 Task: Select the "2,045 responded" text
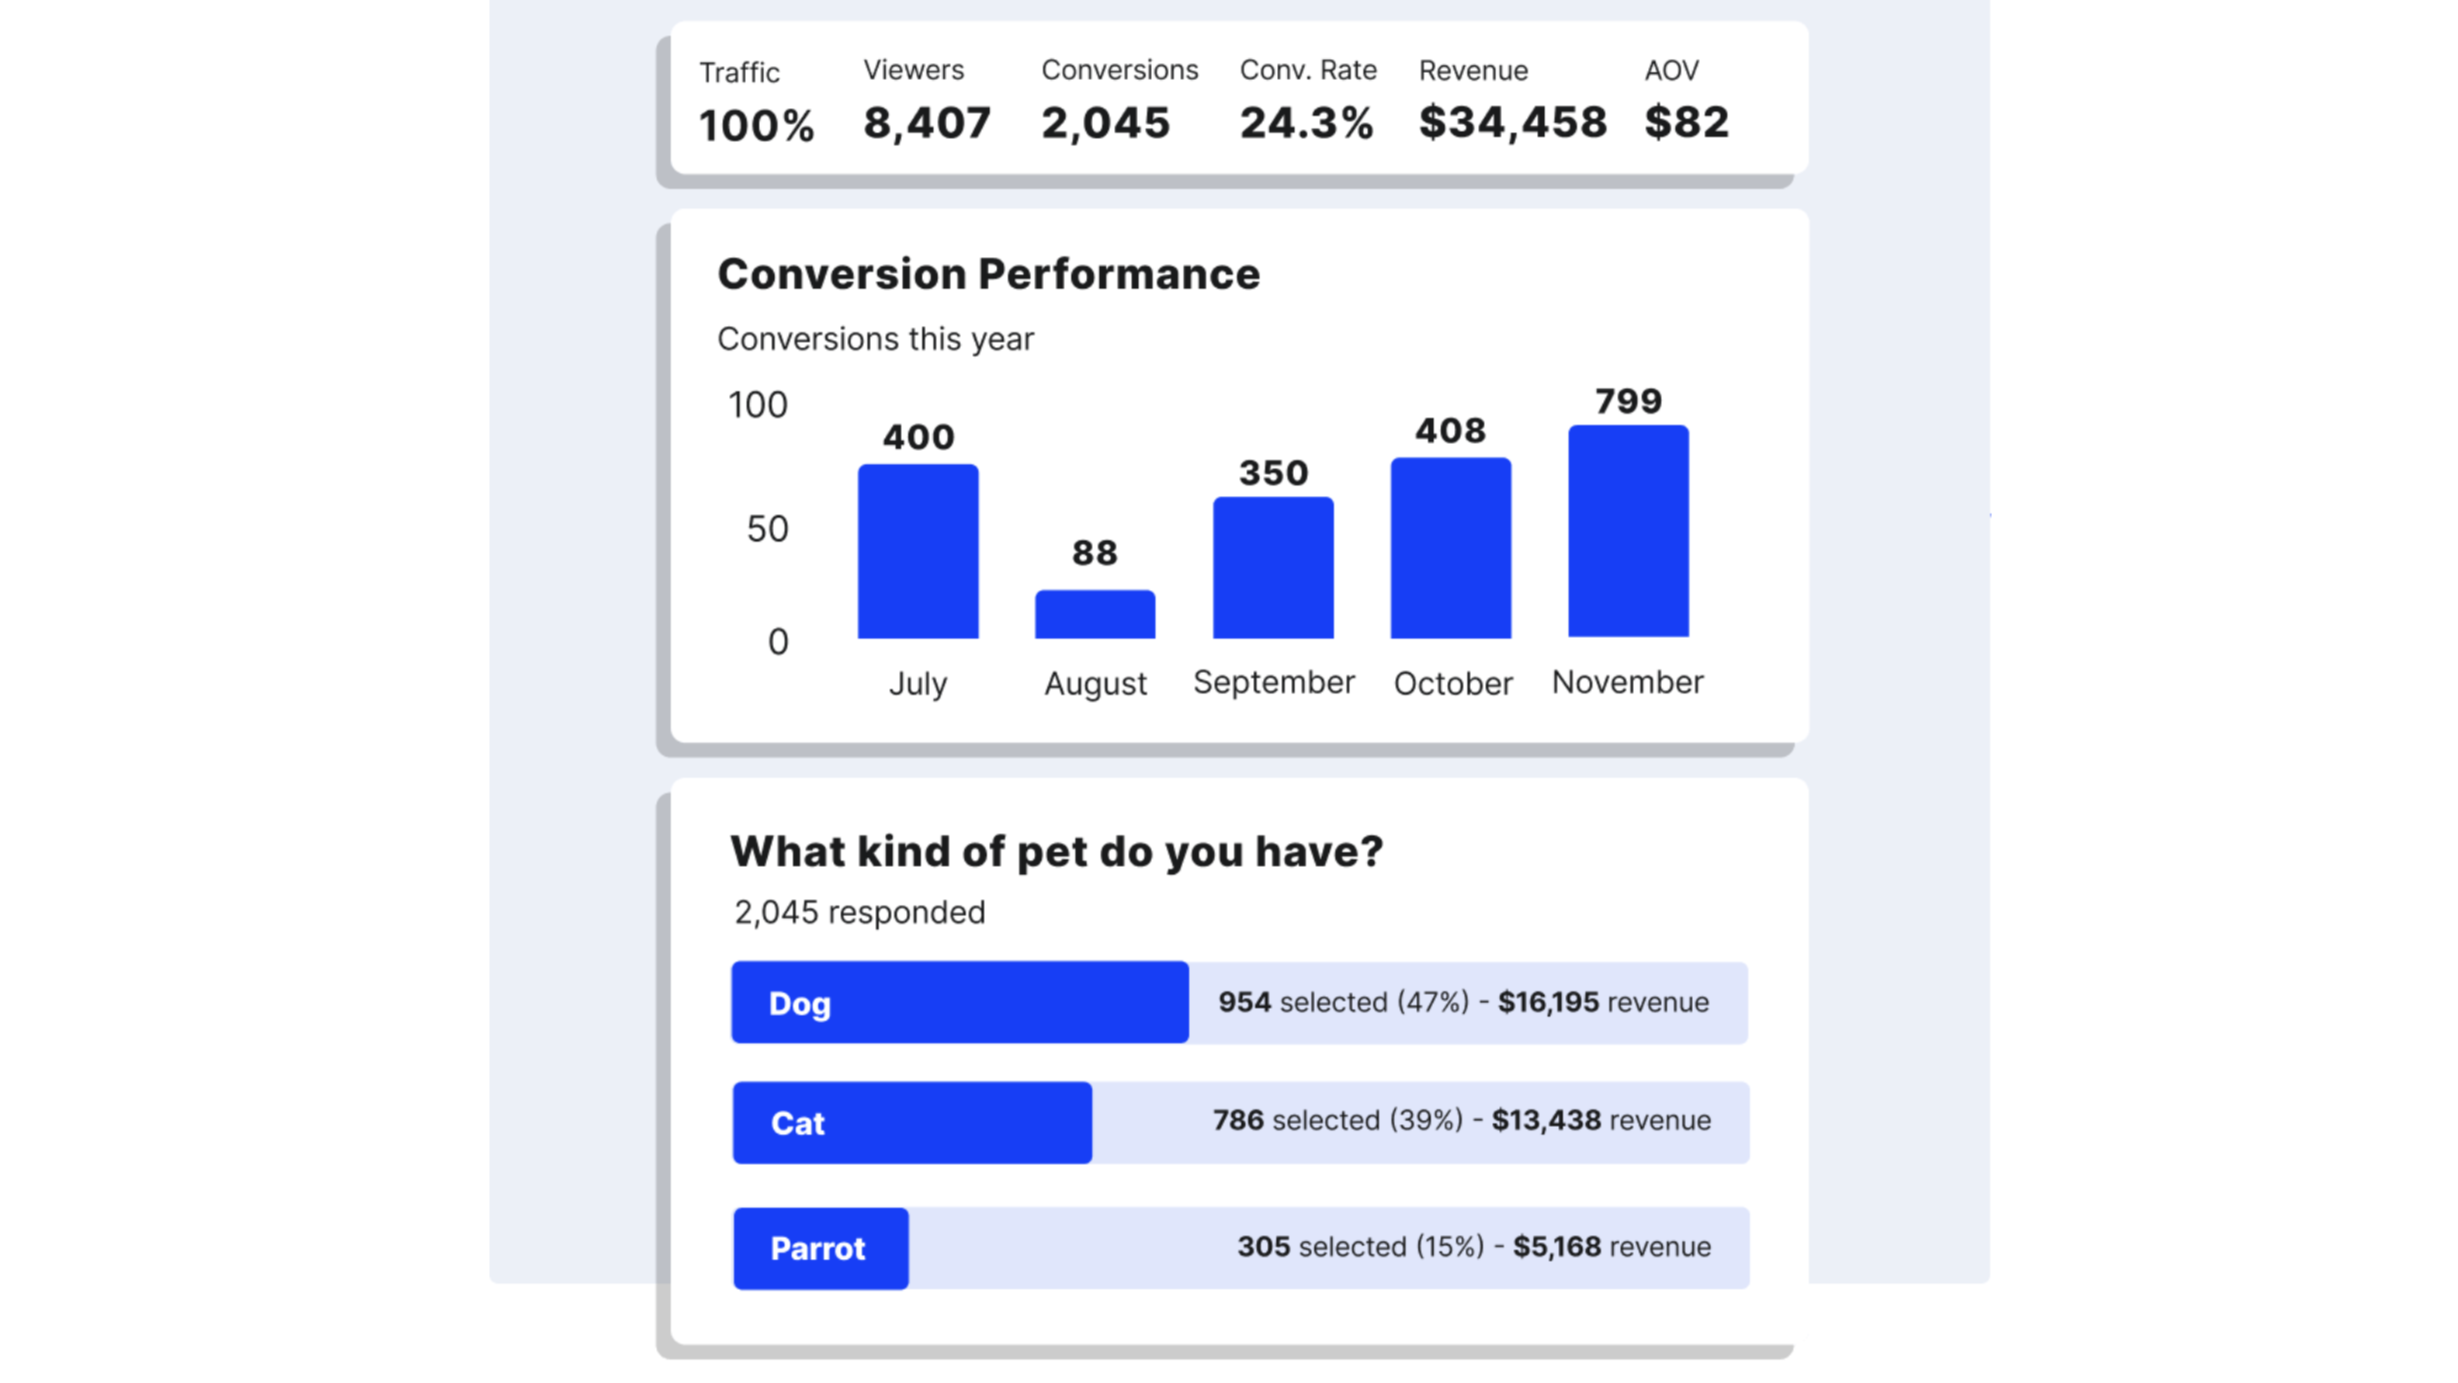tap(859, 912)
